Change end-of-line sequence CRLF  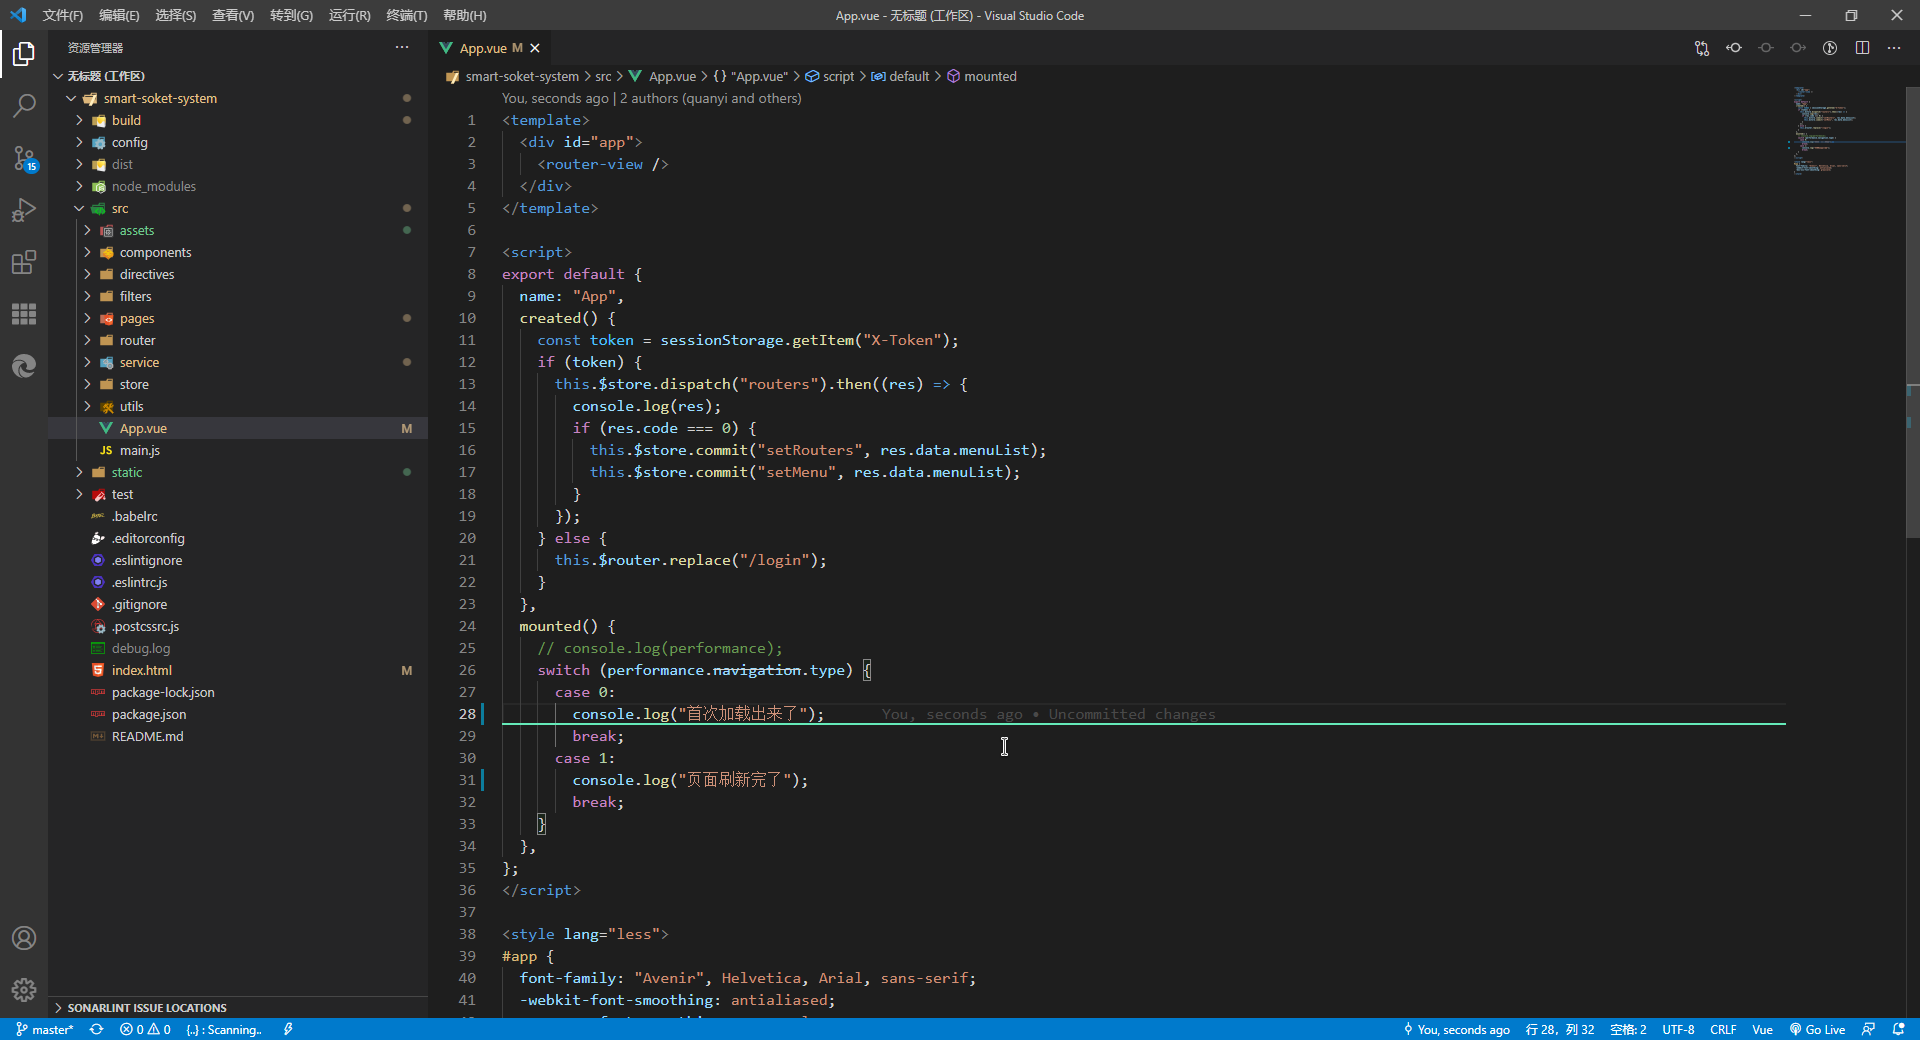tap(1723, 1029)
